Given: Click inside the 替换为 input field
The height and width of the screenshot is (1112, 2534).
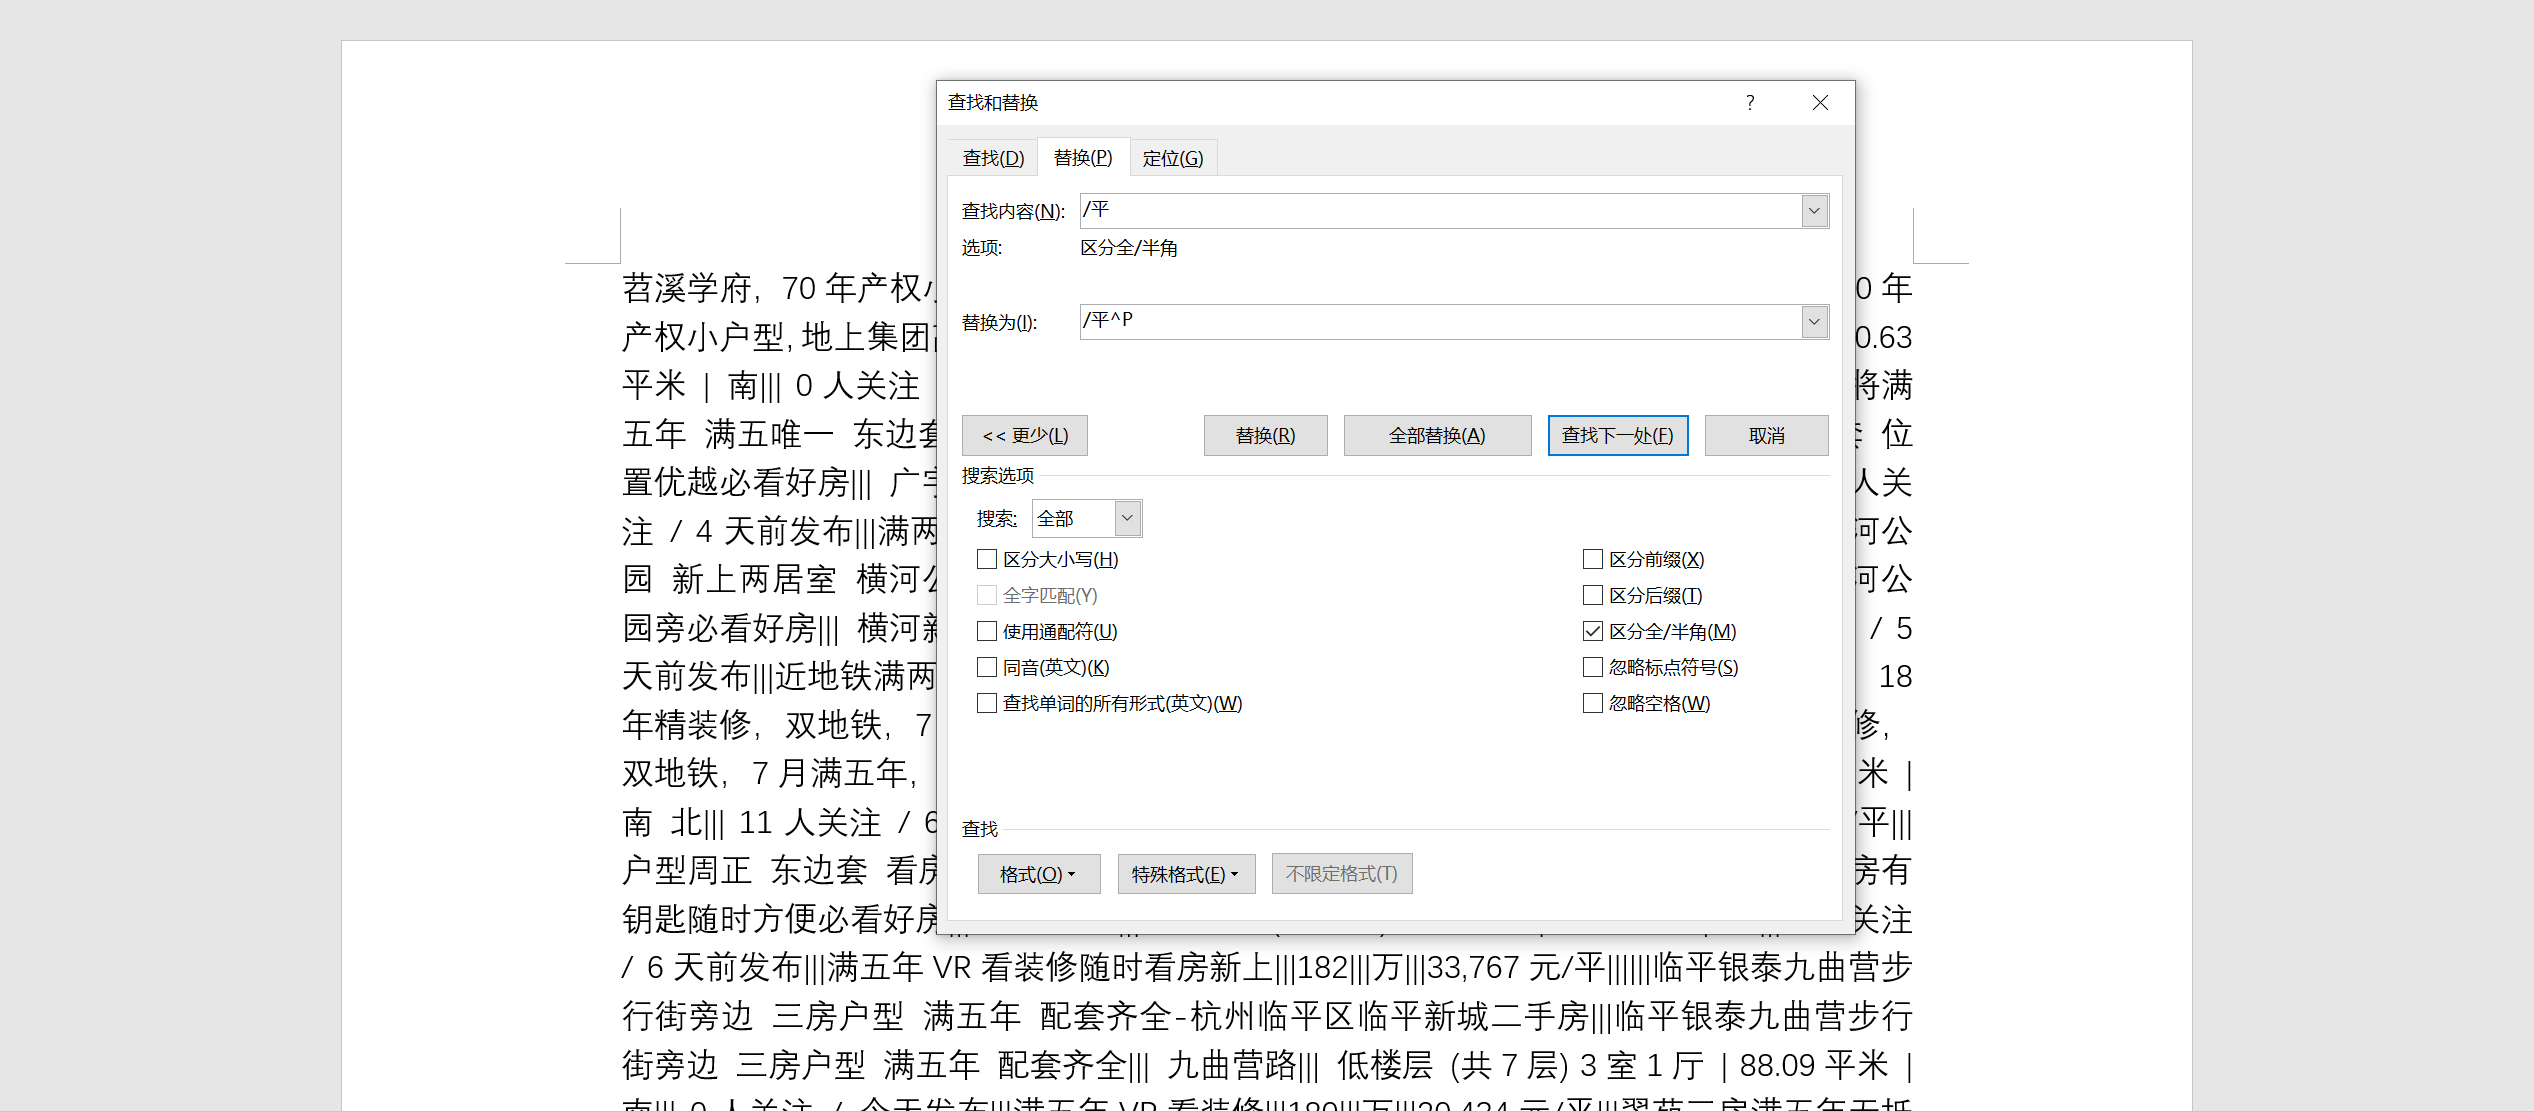Looking at the screenshot, I should [x=1440, y=322].
